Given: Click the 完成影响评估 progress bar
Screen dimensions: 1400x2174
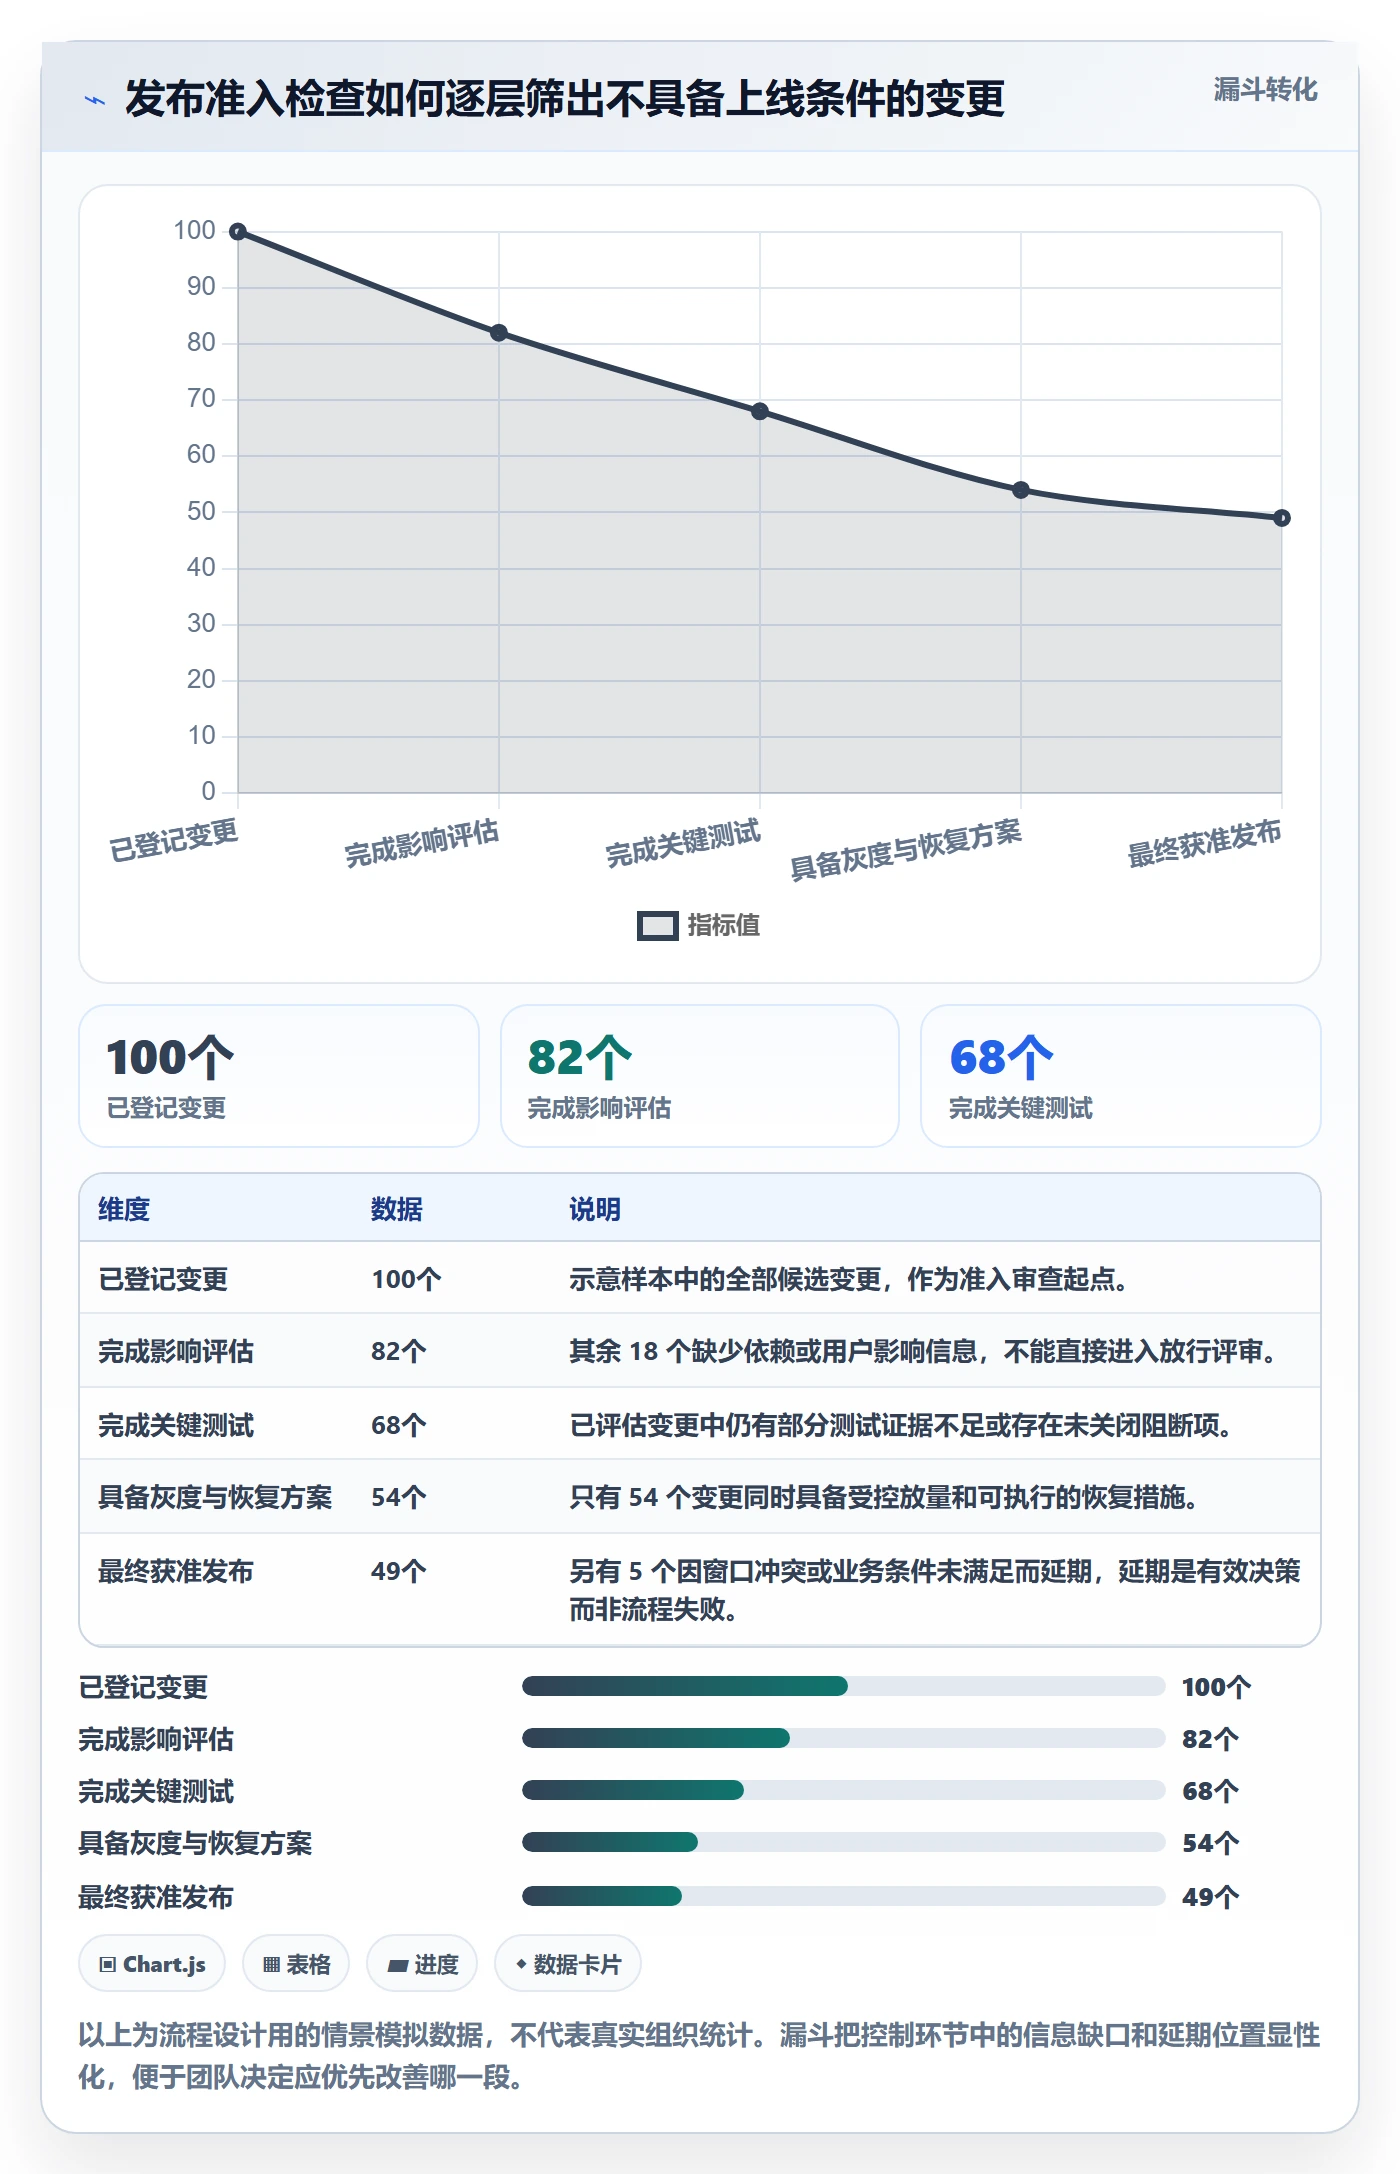Looking at the screenshot, I should tap(843, 1739).
